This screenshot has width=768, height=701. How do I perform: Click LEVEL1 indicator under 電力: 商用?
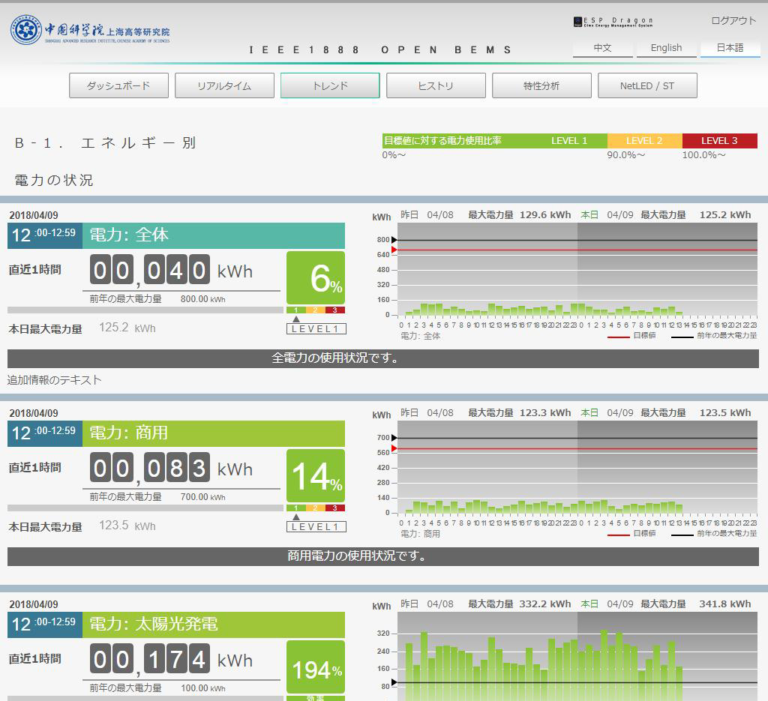[316, 527]
